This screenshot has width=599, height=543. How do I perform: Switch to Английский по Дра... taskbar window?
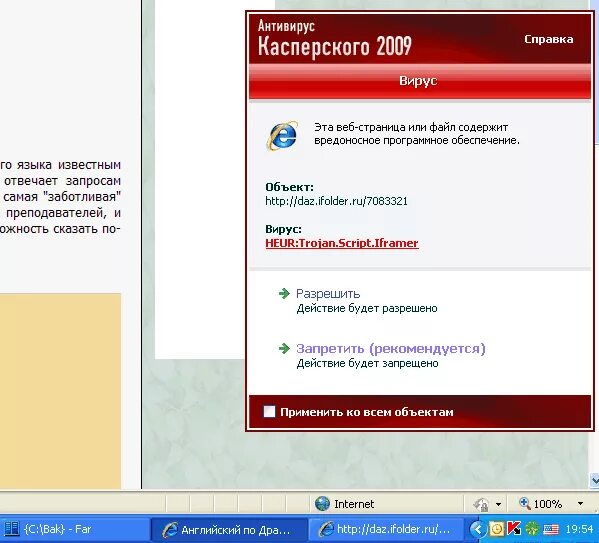(x=230, y=530)
